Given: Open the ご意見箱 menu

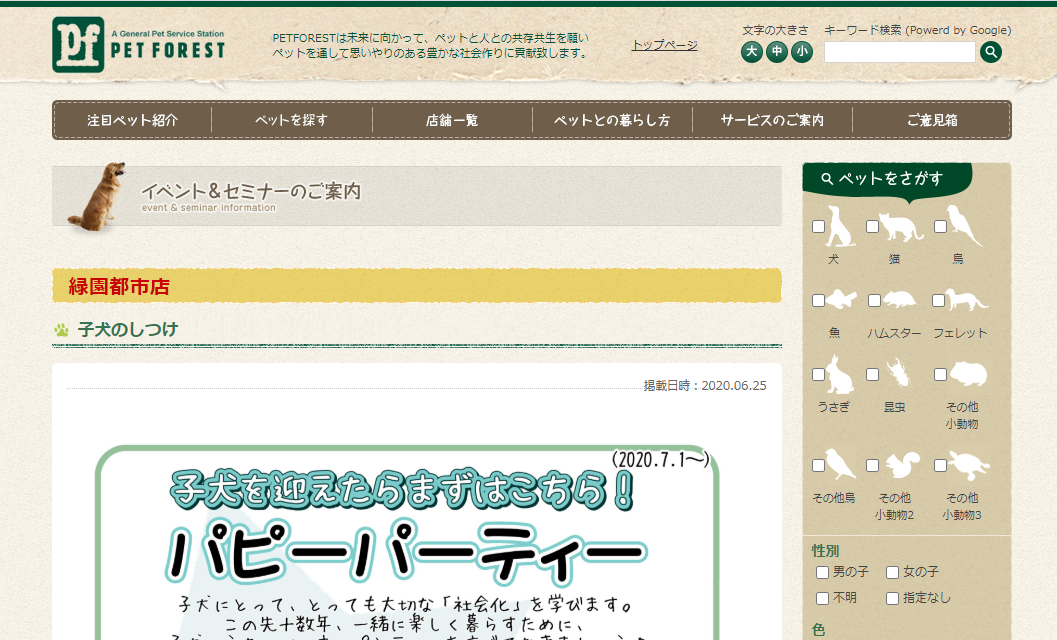Looking at the screenshot, I should click(x=932, y=120).
